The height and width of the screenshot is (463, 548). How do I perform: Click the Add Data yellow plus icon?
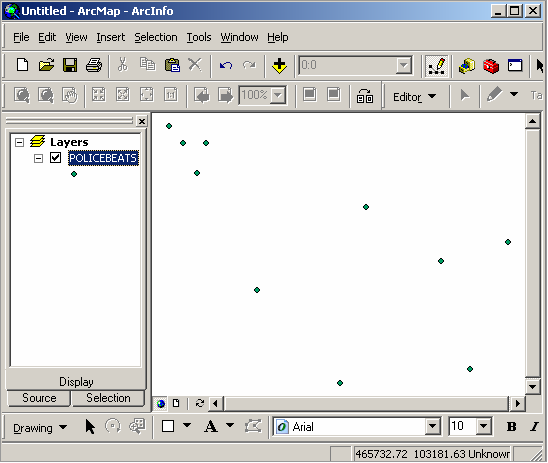(x=279, y=66)
